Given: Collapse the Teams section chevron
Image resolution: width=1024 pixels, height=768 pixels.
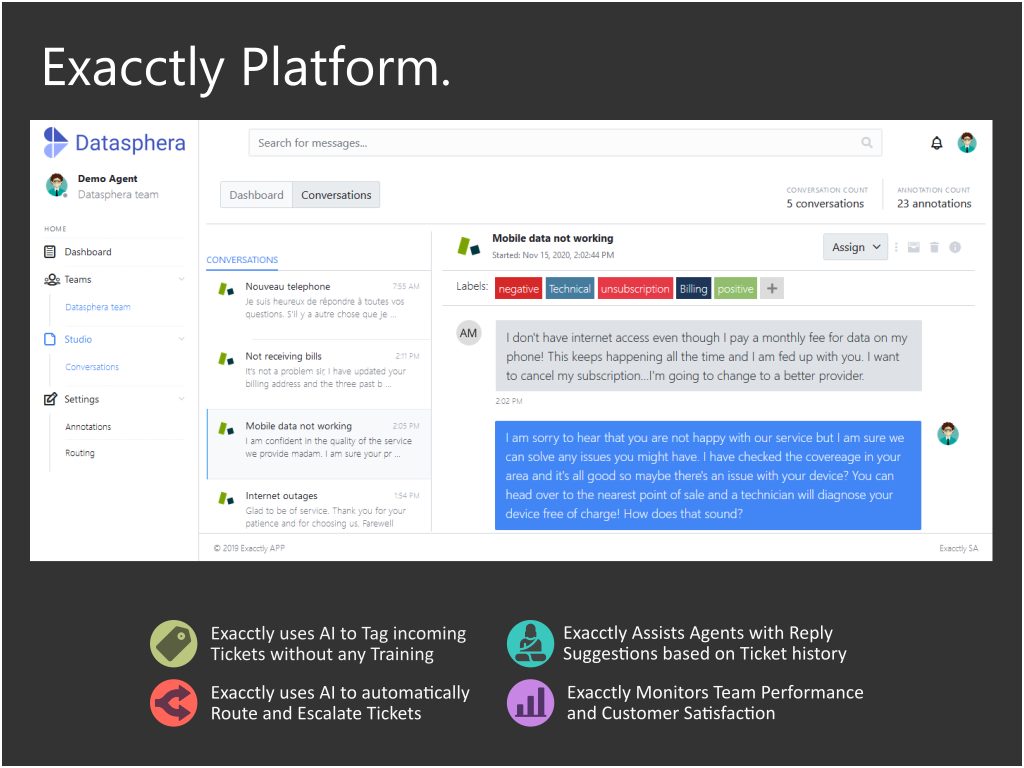Looking at the screenshot, I should click(182, 280).
